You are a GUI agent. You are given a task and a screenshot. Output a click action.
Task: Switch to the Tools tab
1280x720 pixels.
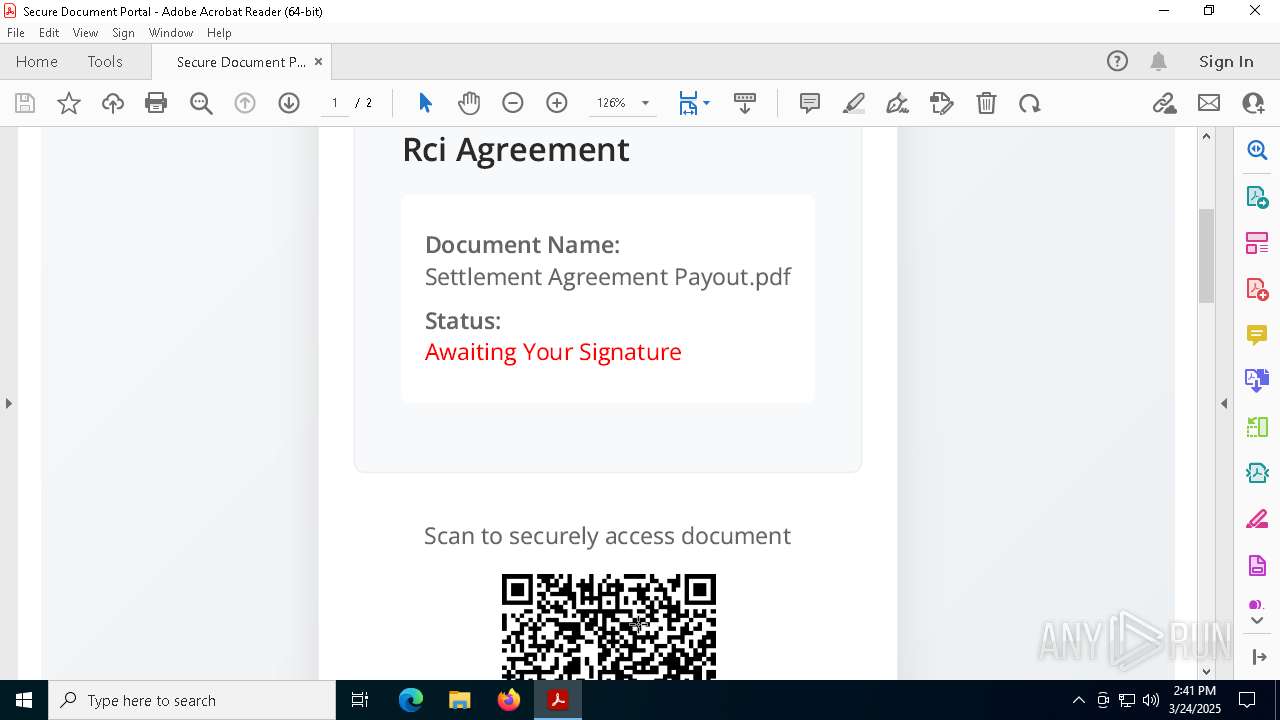tap(105, 61)
